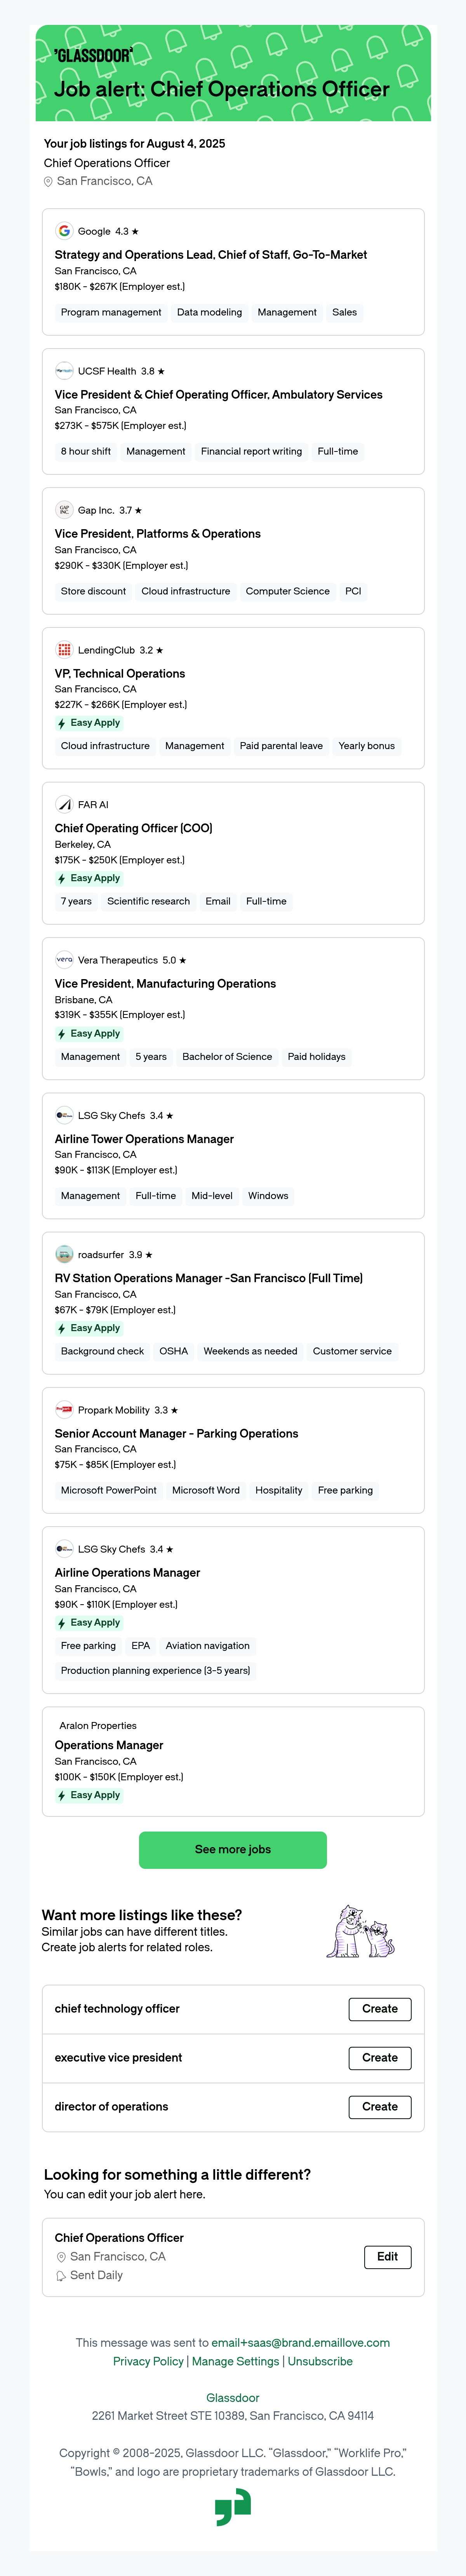The height and width of the screenshot is (2576, 466).
Task: Click the Mid-level tag
Action: click(212, 1195)
